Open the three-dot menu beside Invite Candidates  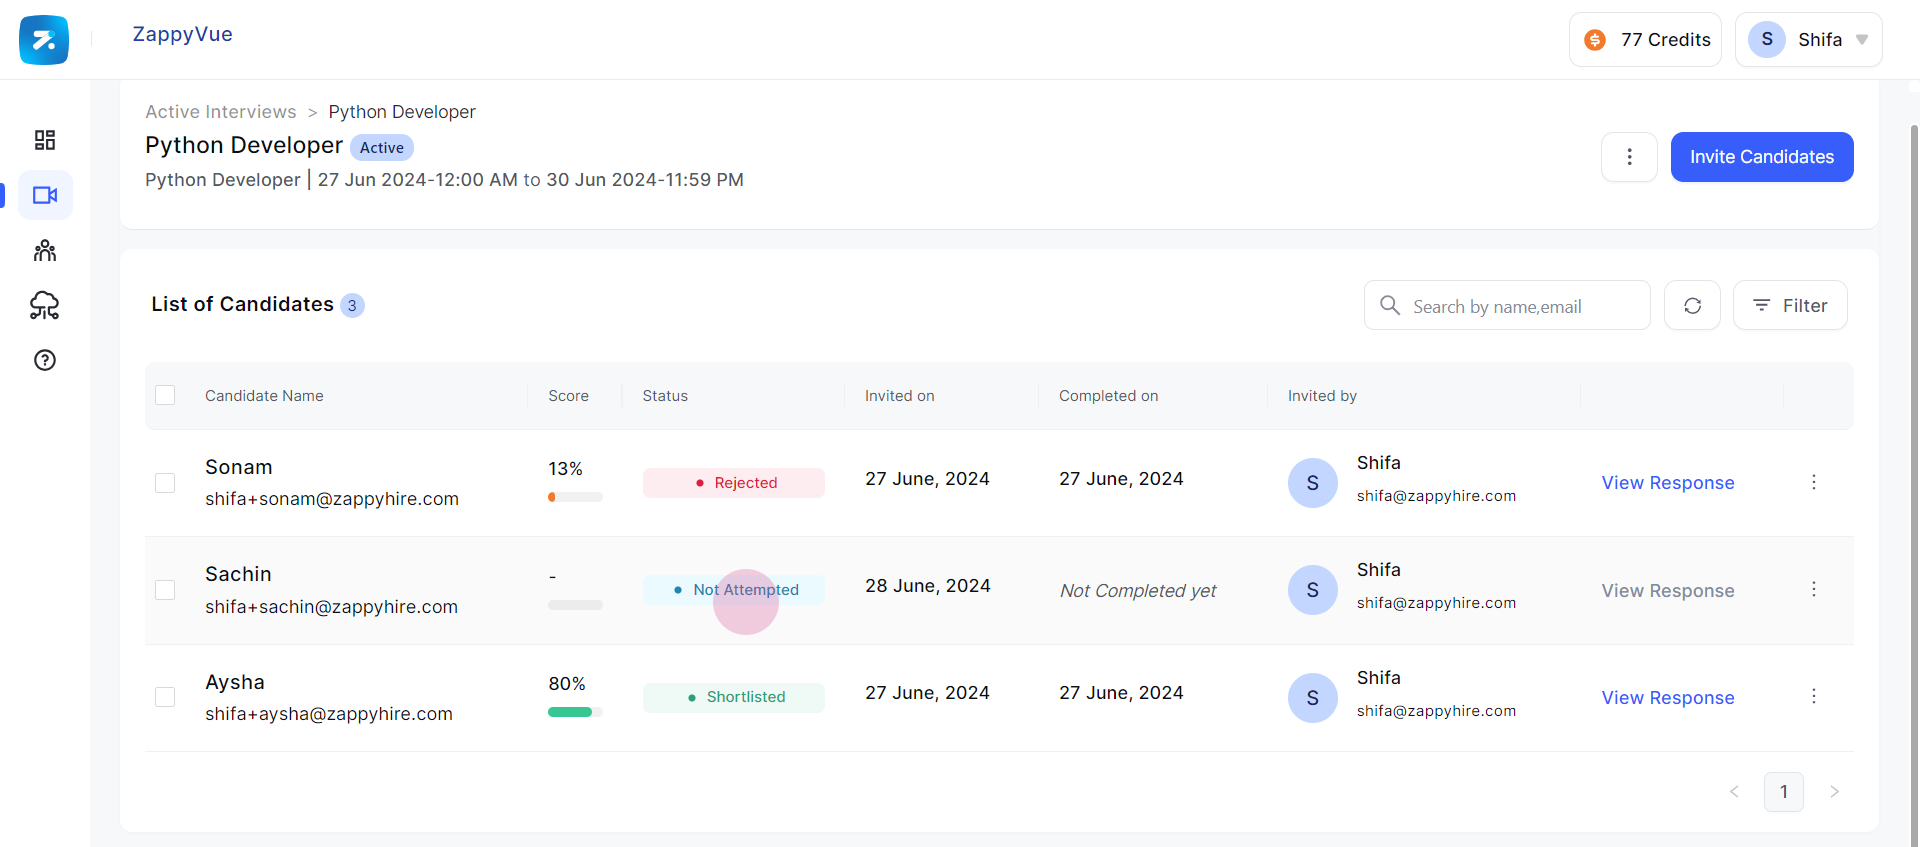(1629, 157)
